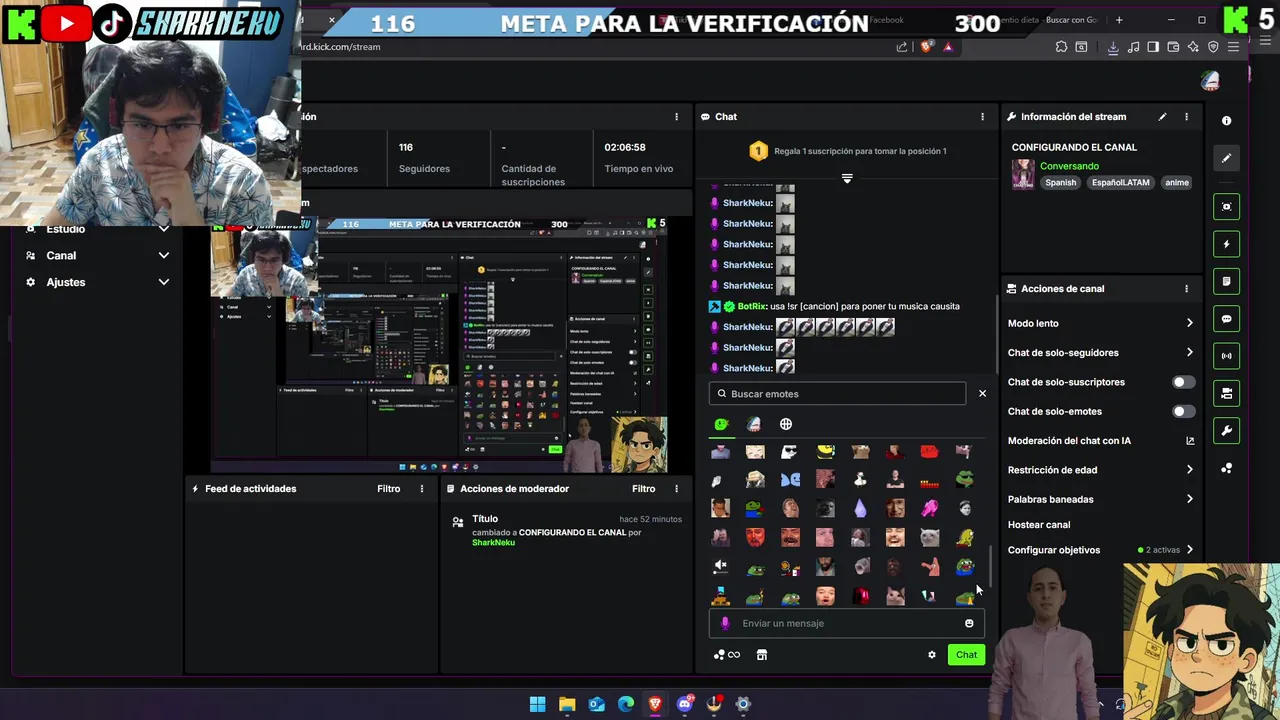
Task: Expand the Ajustes sidebar section
Action: (x=98, y=282)
